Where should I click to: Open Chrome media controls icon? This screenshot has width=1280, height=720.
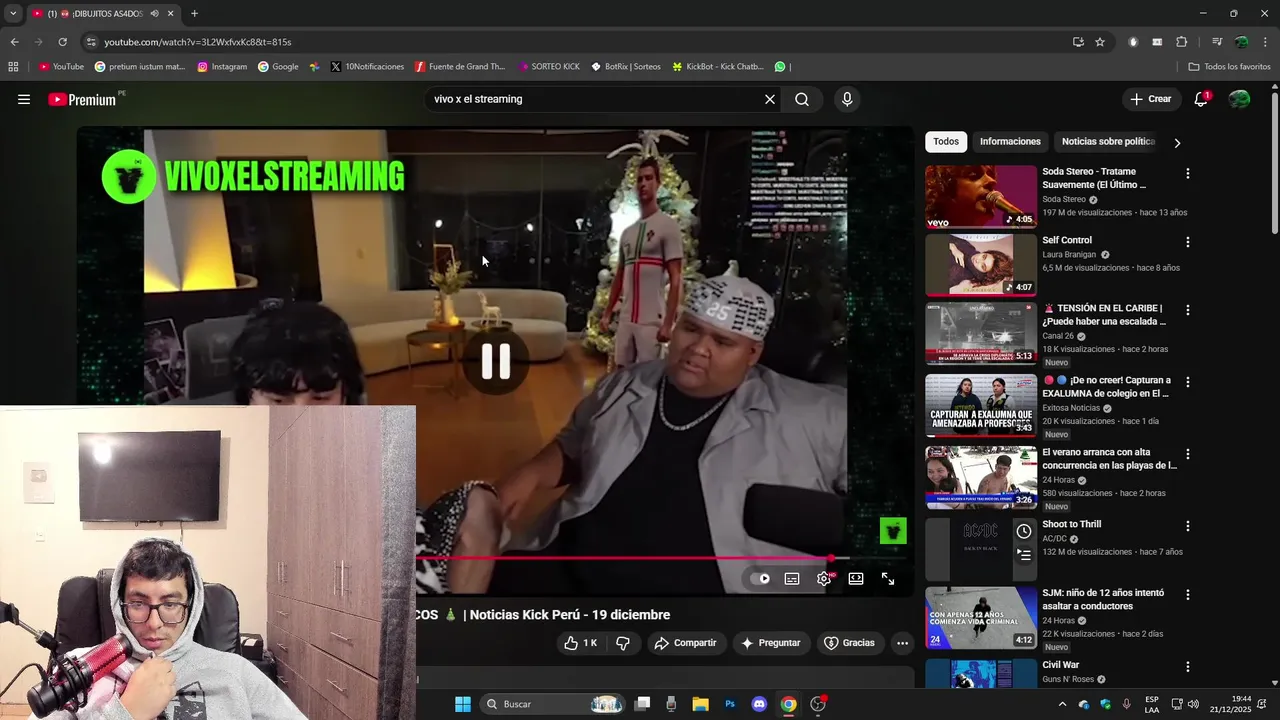(x=1217, y=42)
